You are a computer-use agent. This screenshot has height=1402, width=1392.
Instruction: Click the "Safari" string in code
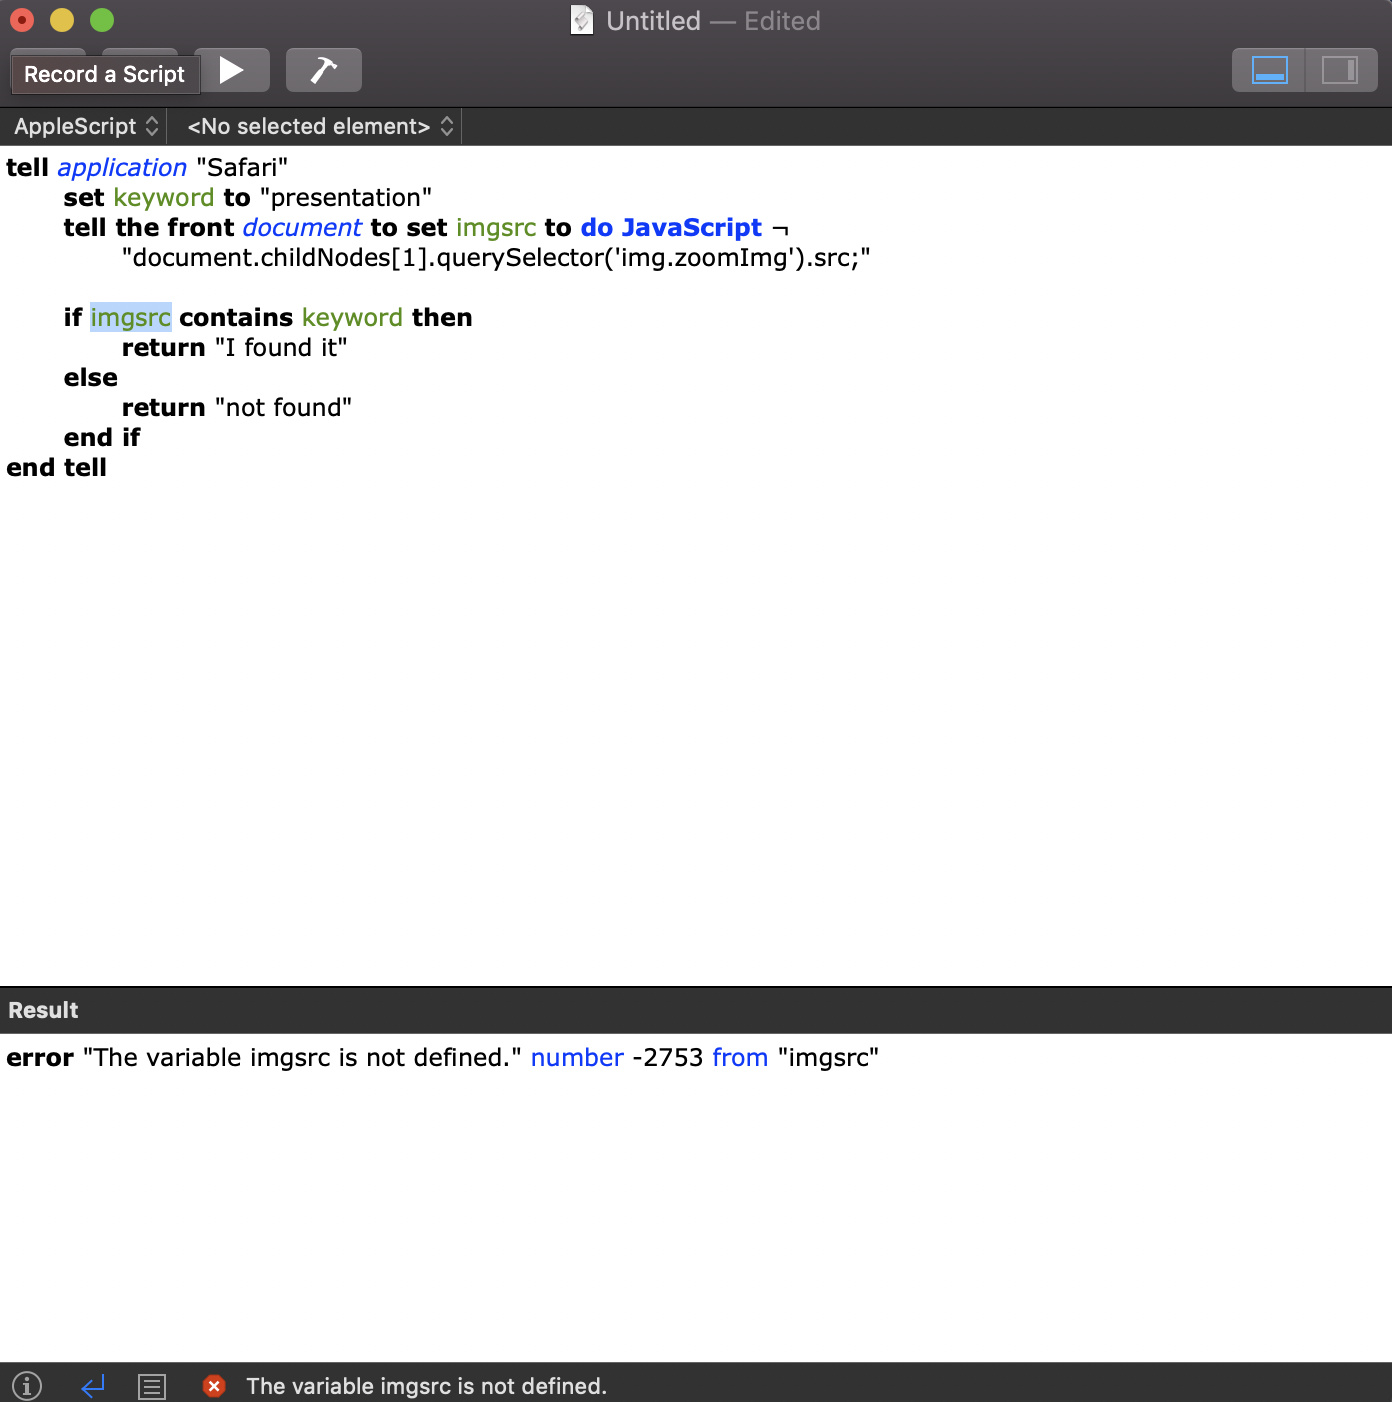click(x=242, y=167)
